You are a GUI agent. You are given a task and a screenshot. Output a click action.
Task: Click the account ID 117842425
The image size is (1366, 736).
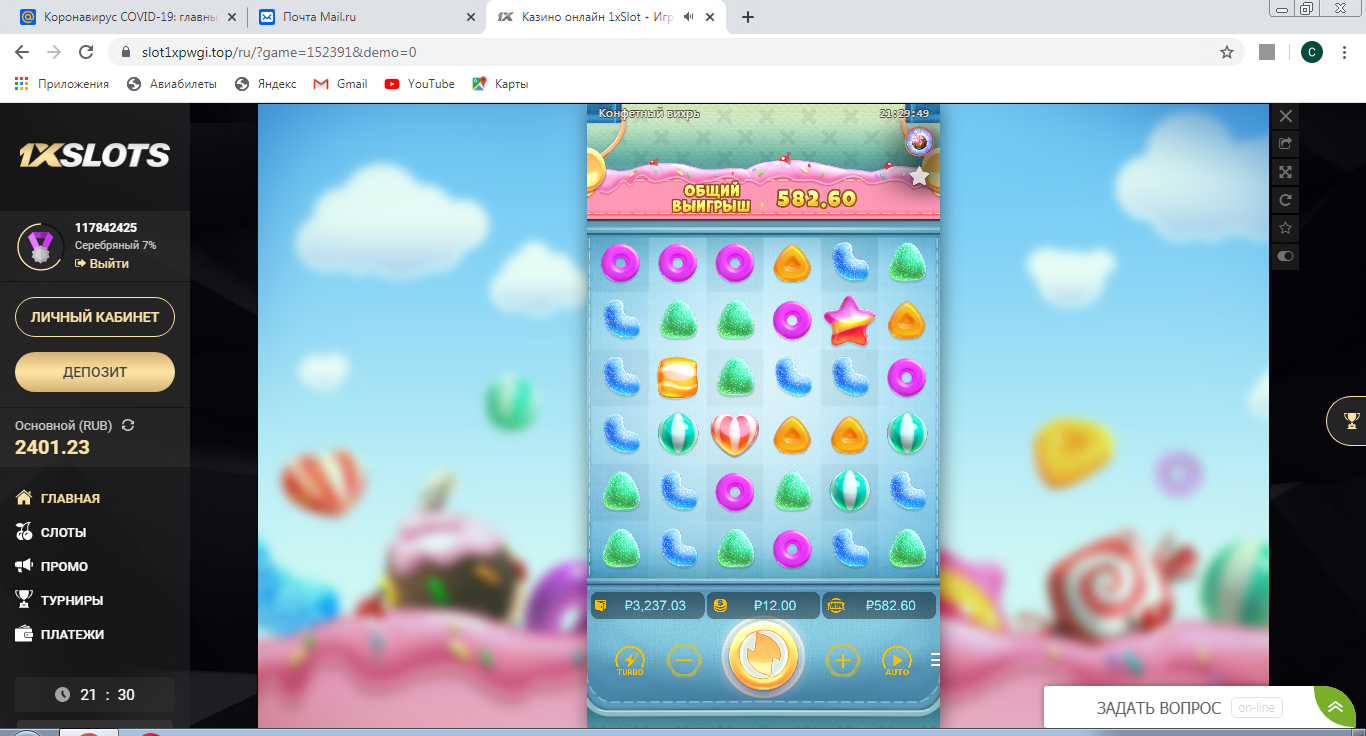tap(106, 228)
